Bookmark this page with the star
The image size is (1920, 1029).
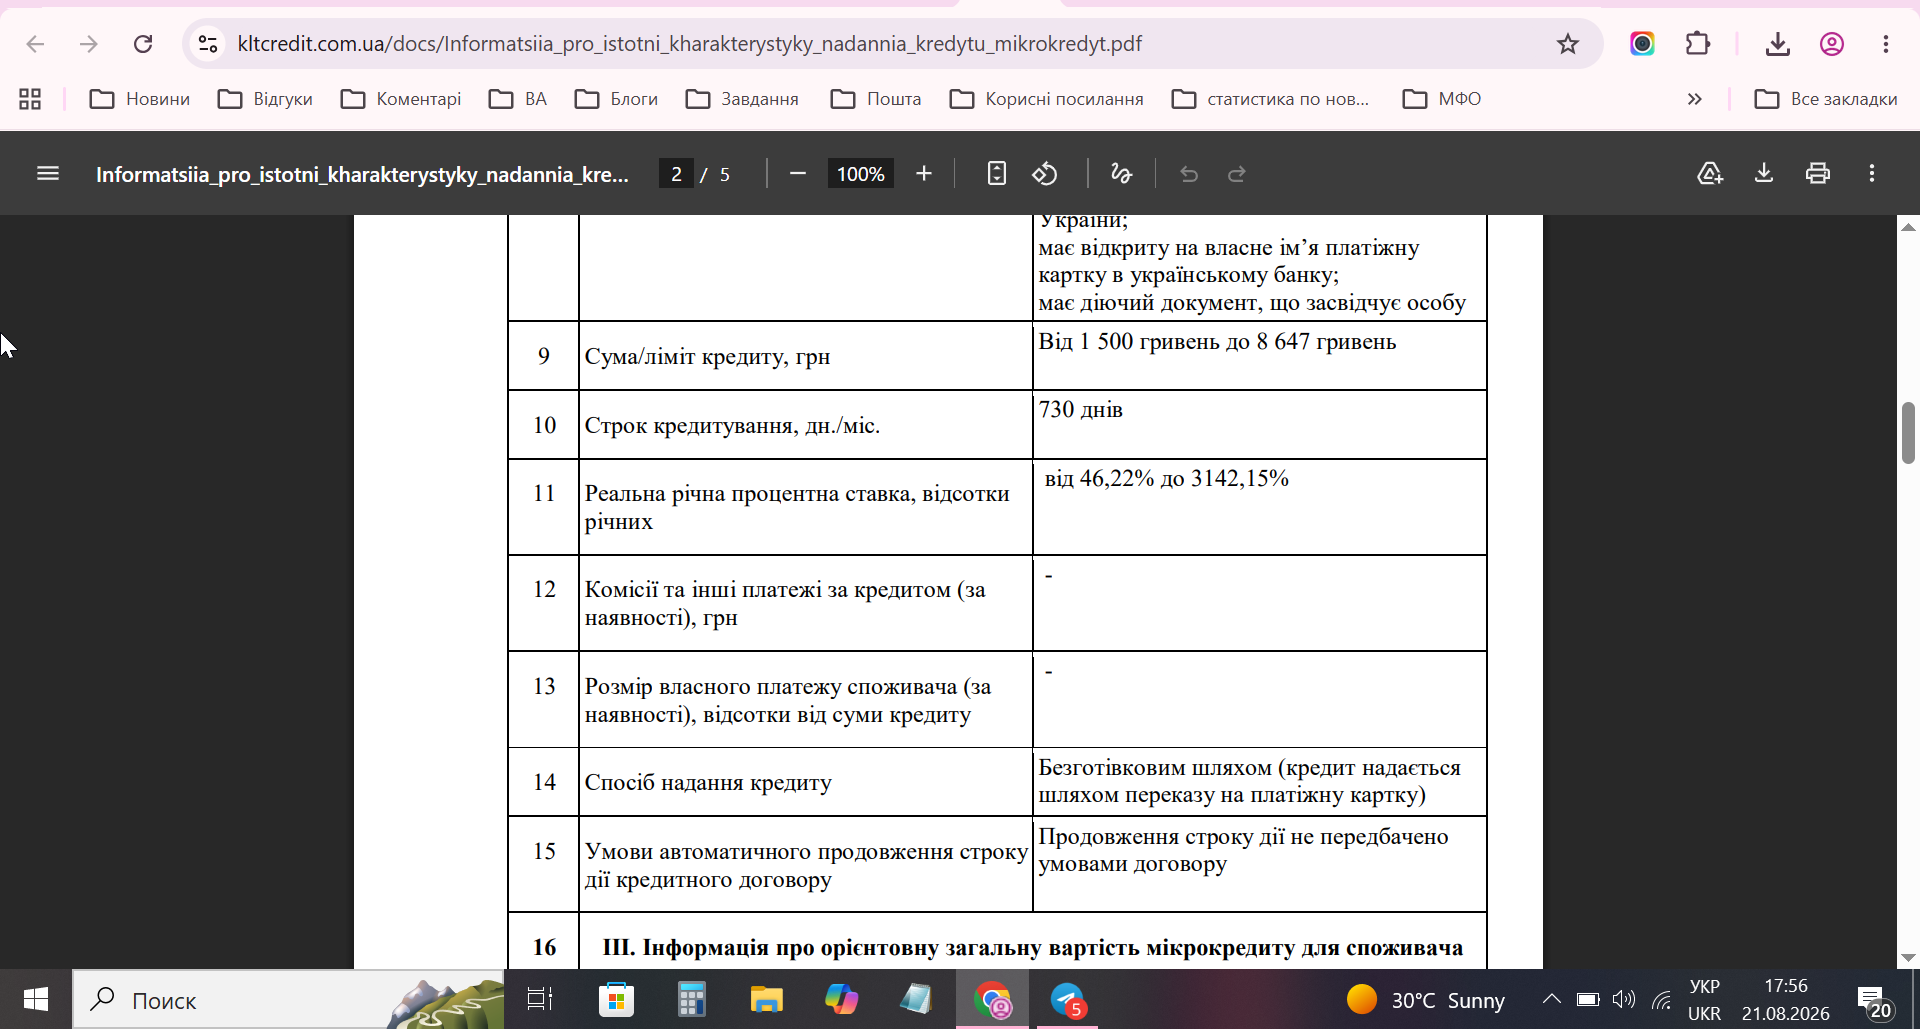coord(1567,44)
